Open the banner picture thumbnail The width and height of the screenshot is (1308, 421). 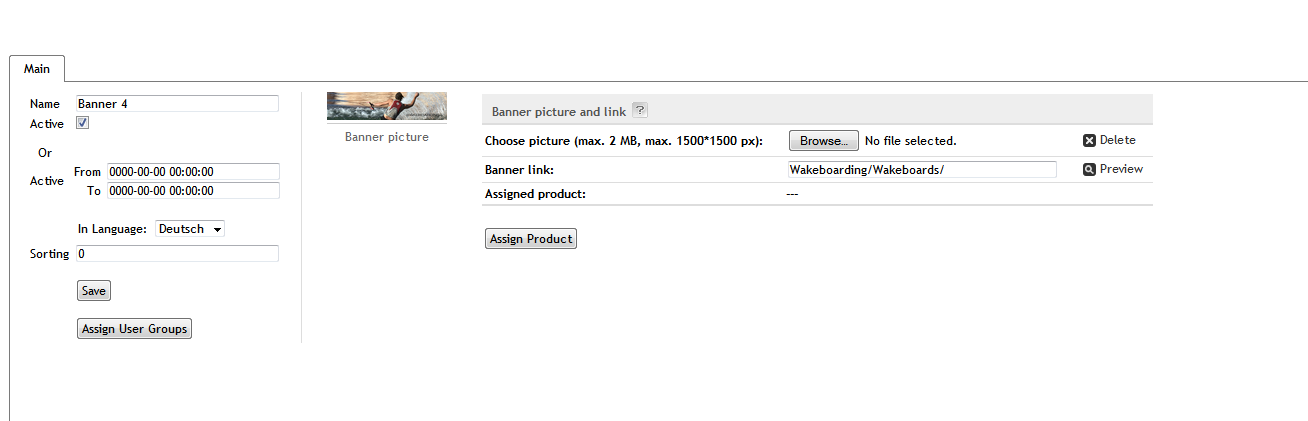(x=386, y=106)
